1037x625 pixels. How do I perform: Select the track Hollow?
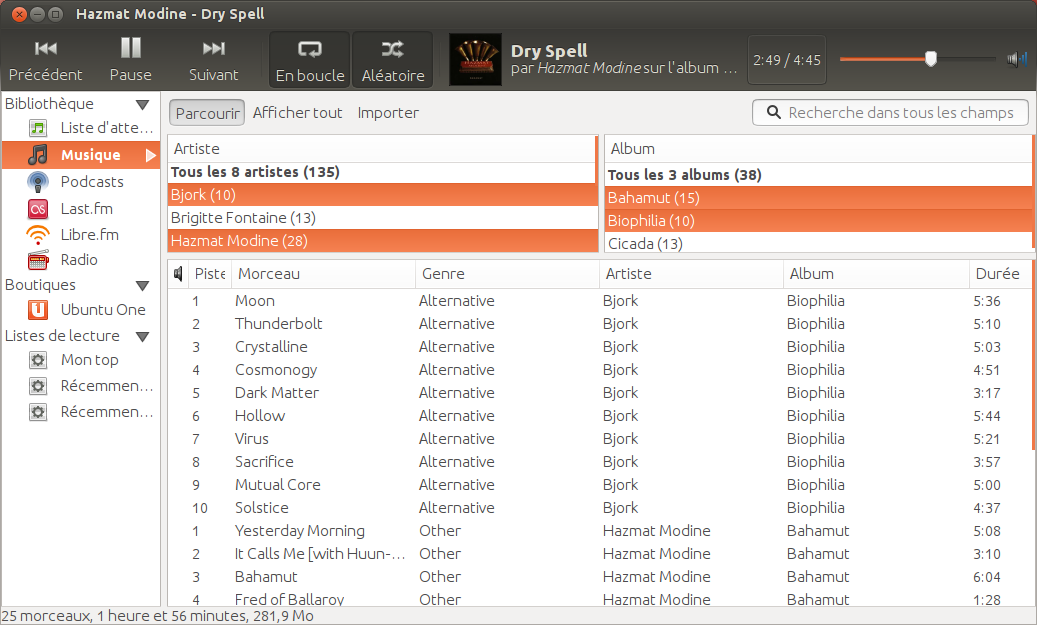click(x=599, y=416)
